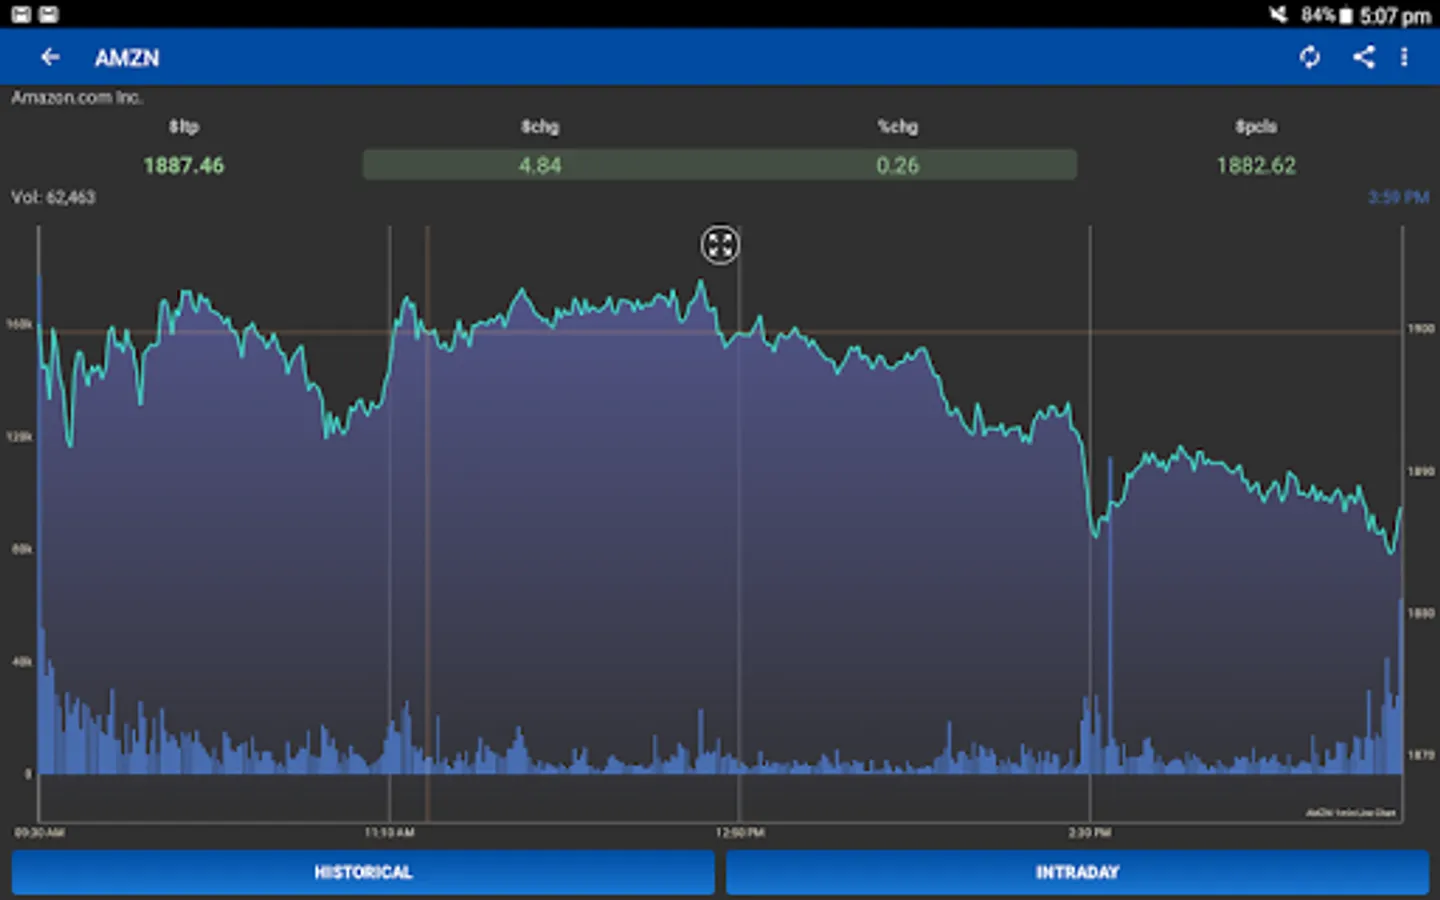Click the 2:30 PM time axis label

pos(1089,832)
